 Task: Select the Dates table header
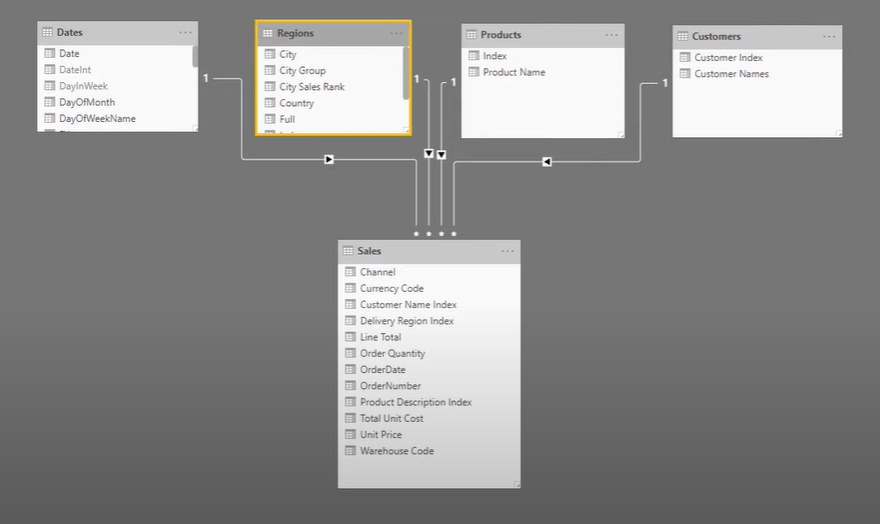(x=118, y=33)
